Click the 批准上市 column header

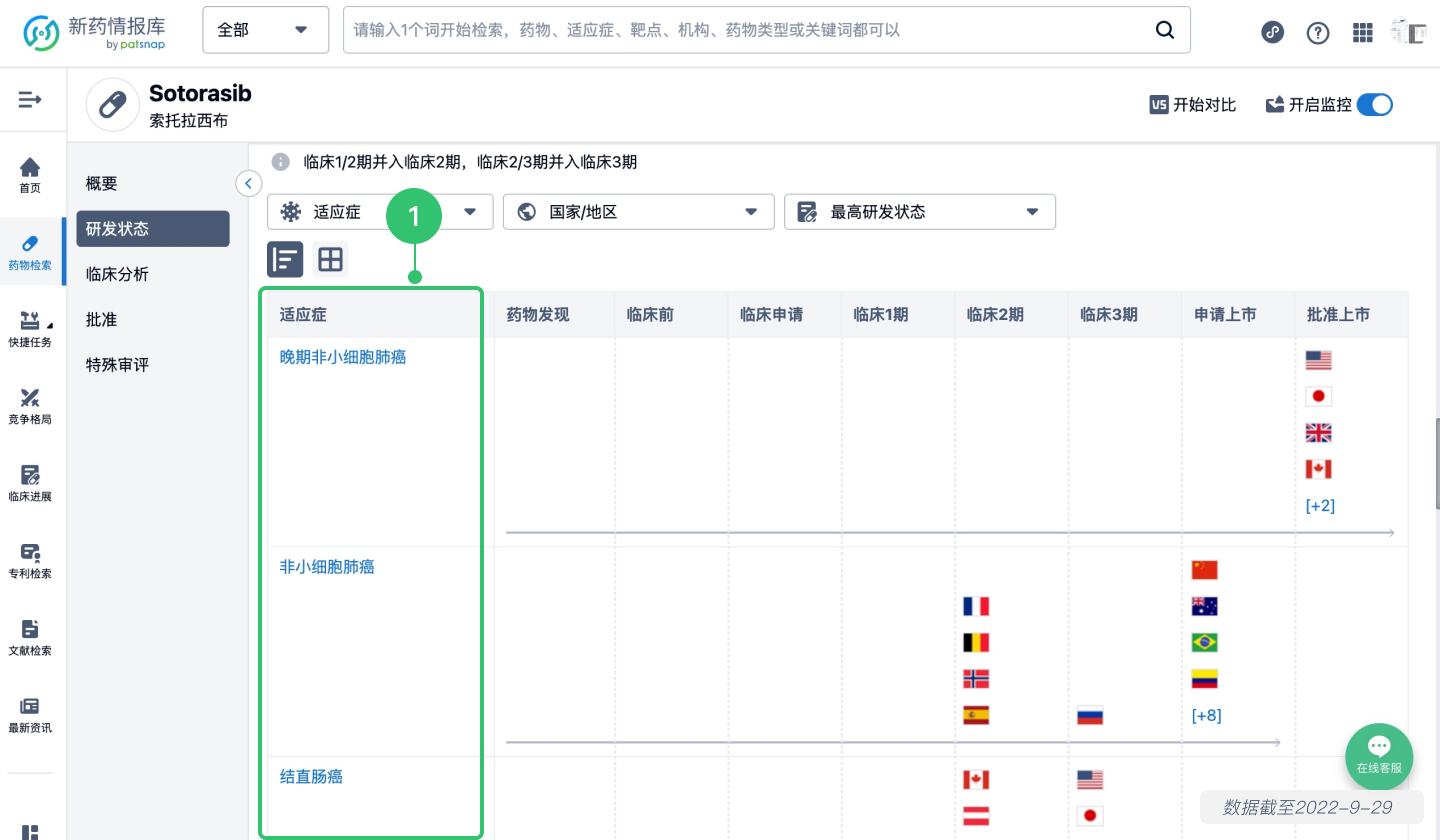1338,314
